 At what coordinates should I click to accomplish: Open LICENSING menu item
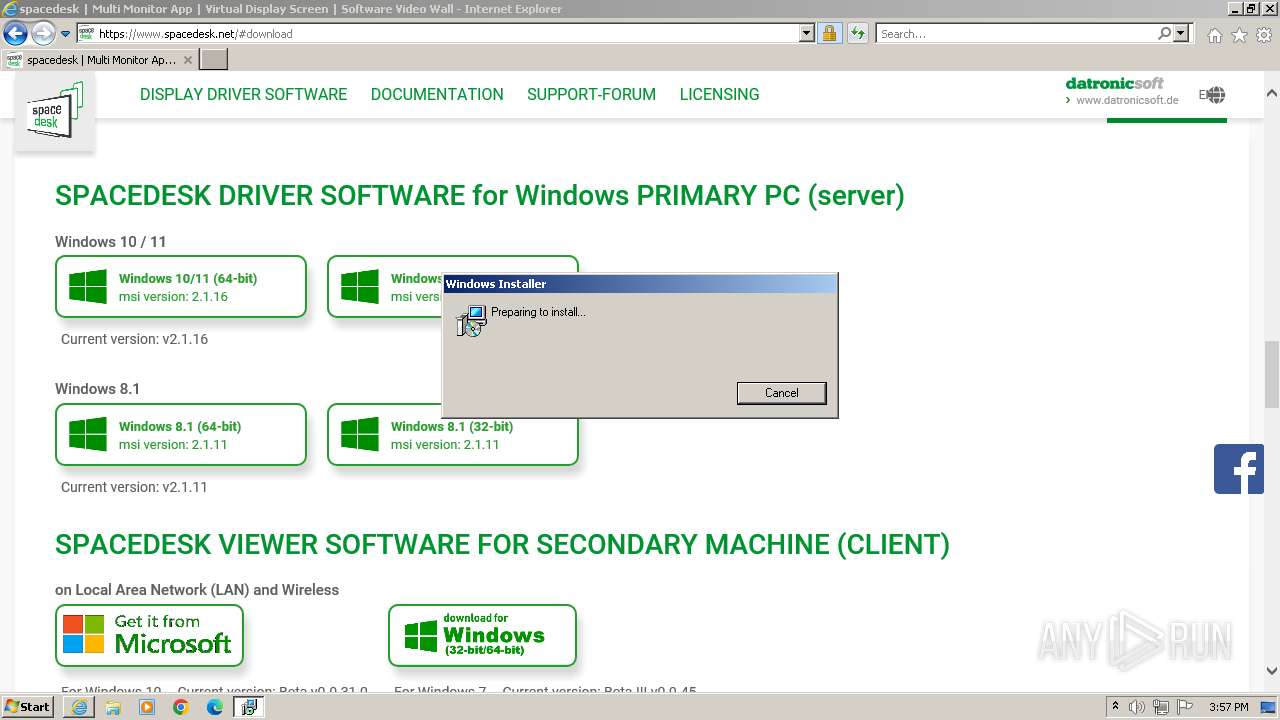pos(719,94)
